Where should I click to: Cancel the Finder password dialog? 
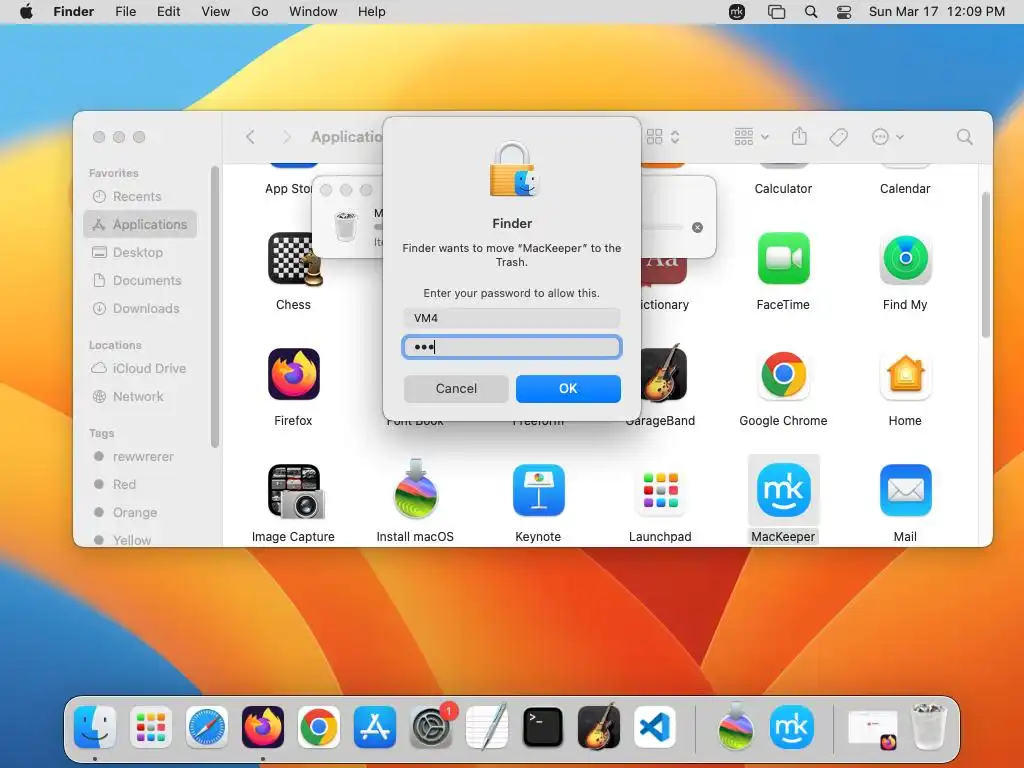point(456,389)
